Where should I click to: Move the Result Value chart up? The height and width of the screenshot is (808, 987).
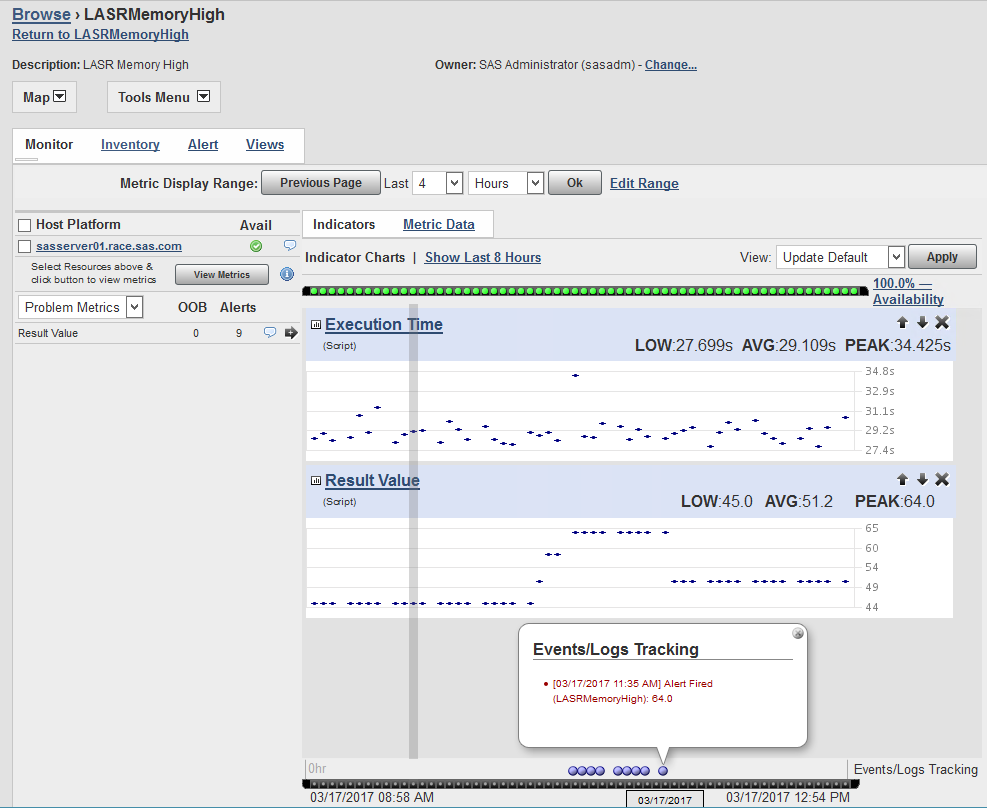click(902, 479)
